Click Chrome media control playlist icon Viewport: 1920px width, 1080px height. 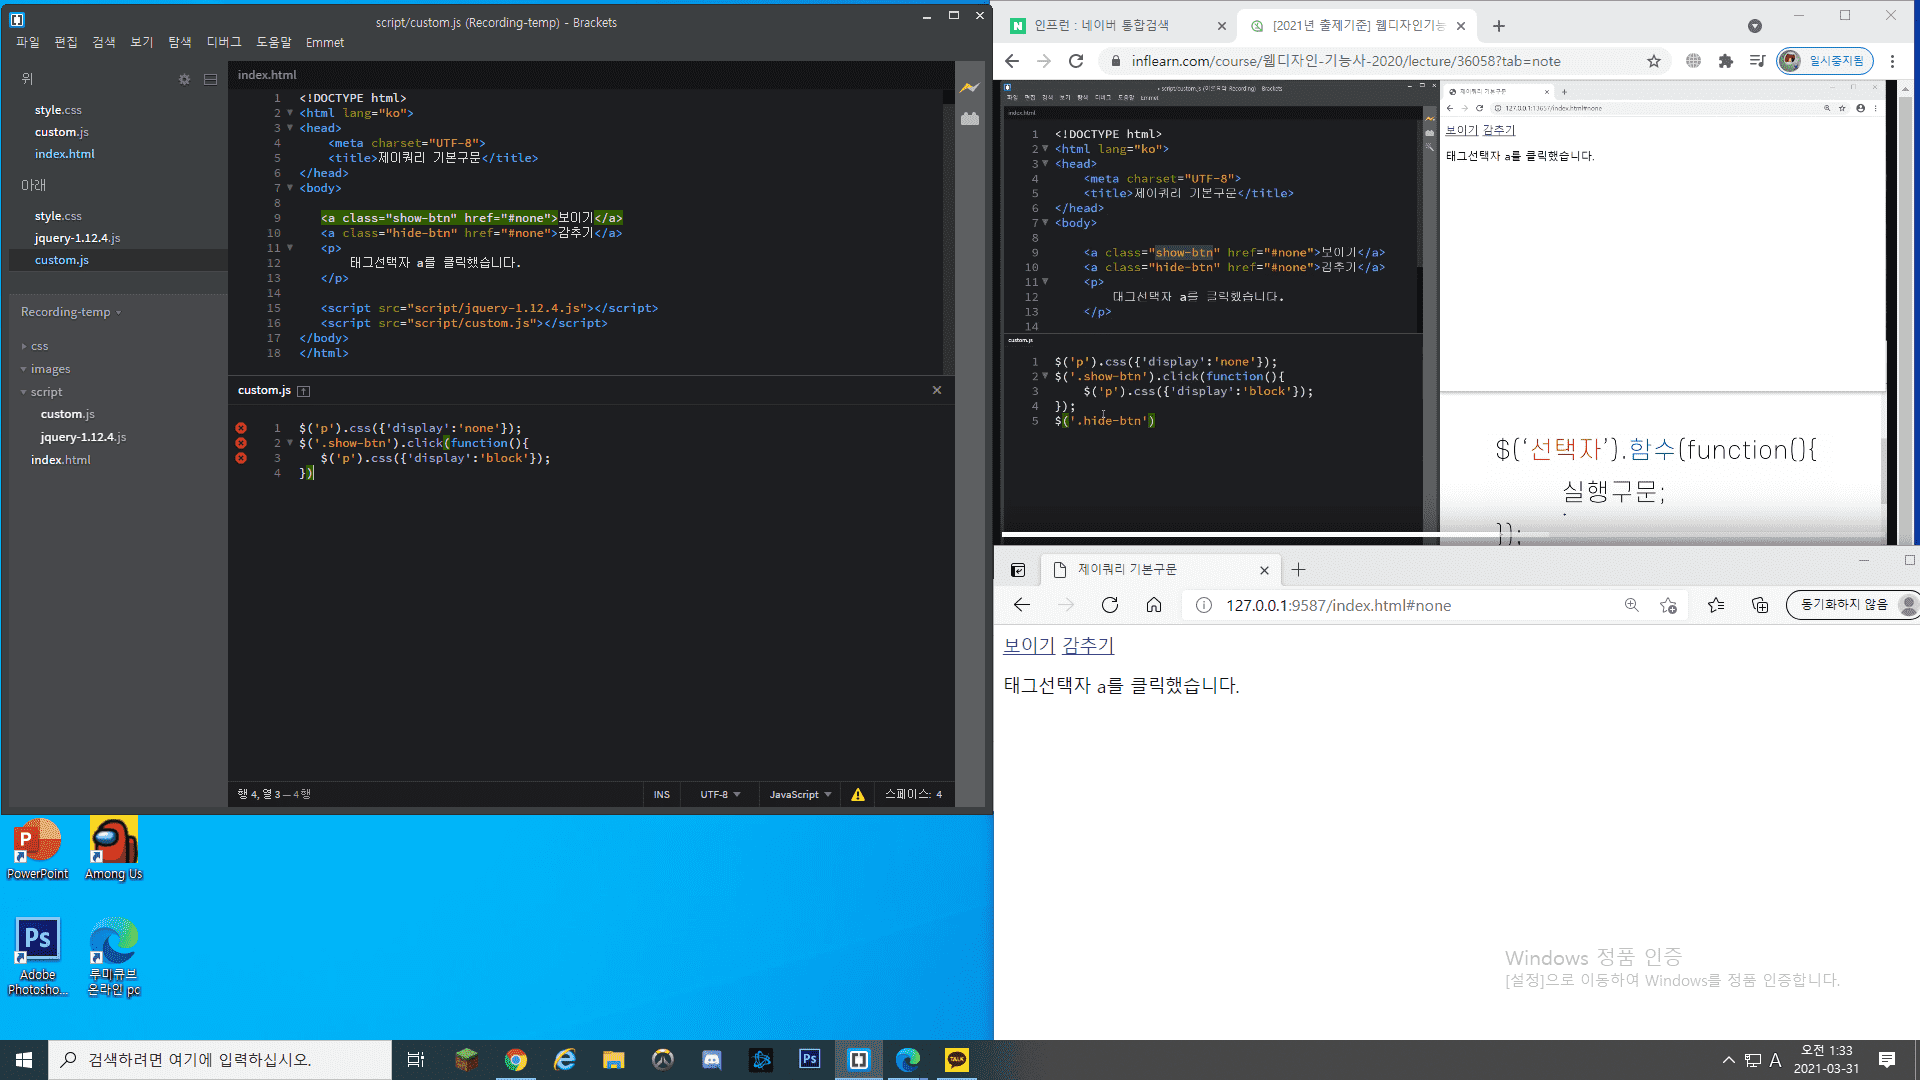pyautogui.click(x=1757, y=61)
